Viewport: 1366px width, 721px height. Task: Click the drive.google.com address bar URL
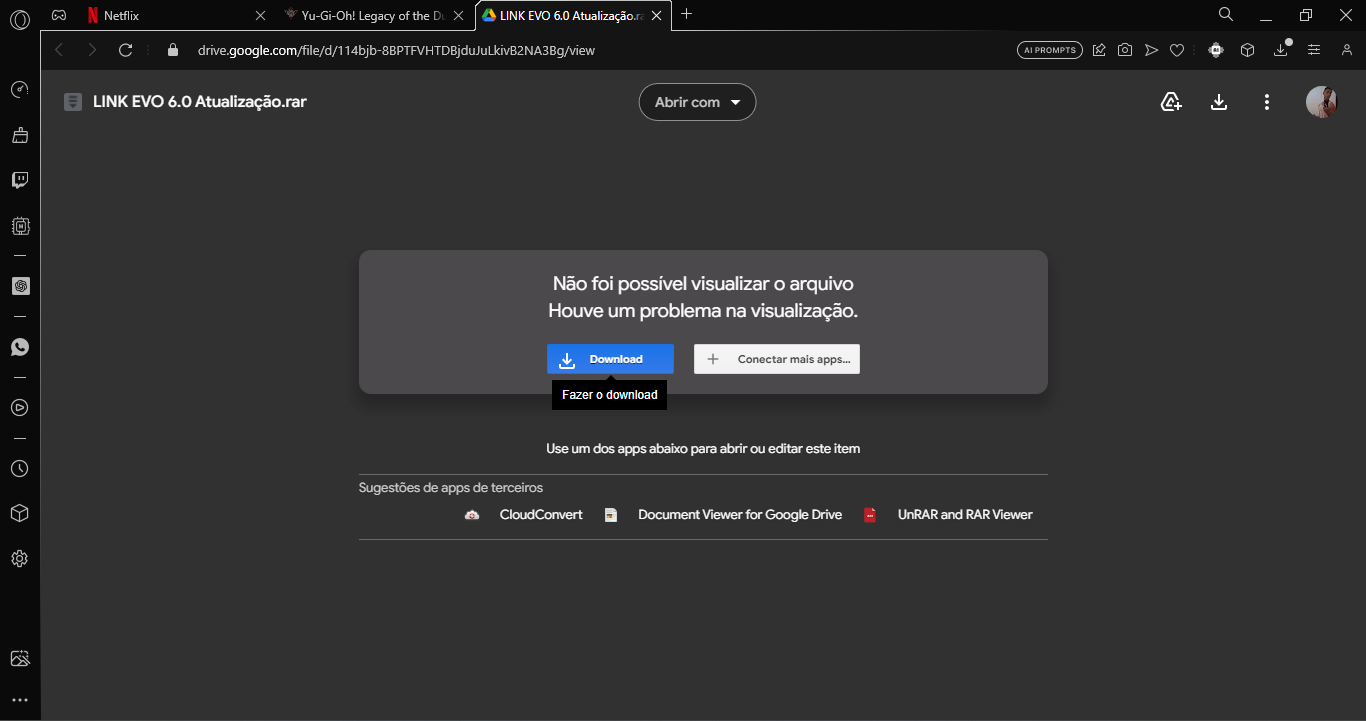pos(396,50)
